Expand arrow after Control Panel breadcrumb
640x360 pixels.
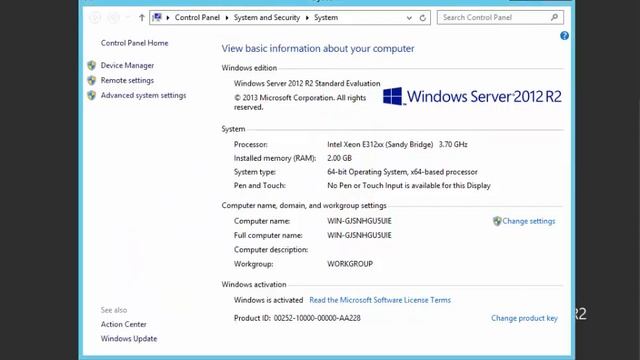[x=227, y=18]
